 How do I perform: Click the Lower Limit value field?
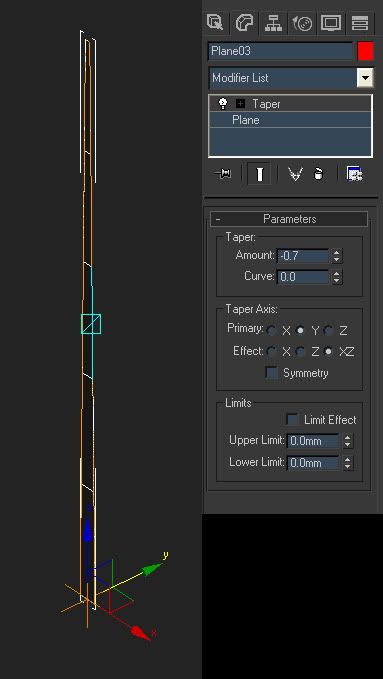coord(313,463)
